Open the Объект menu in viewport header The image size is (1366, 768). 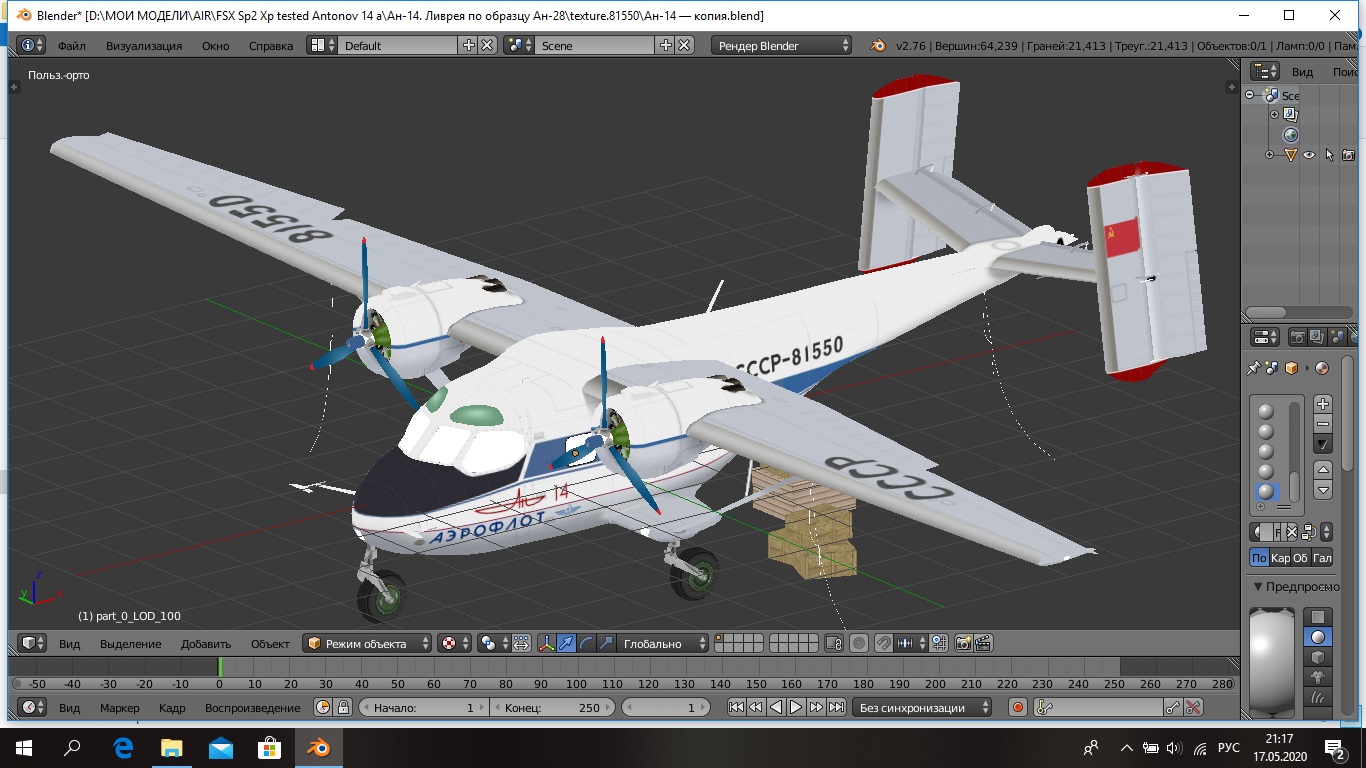coord(270,644)
